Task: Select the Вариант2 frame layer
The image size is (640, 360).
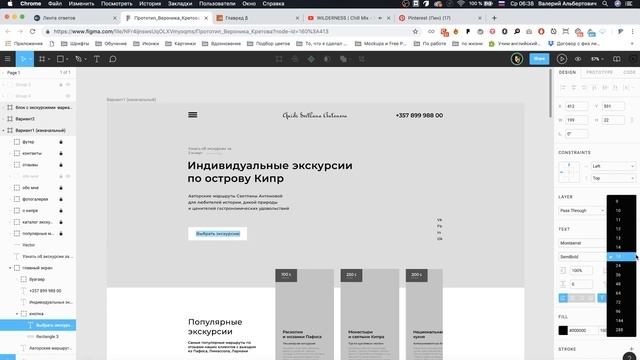Action: click(x=38, y=119)
